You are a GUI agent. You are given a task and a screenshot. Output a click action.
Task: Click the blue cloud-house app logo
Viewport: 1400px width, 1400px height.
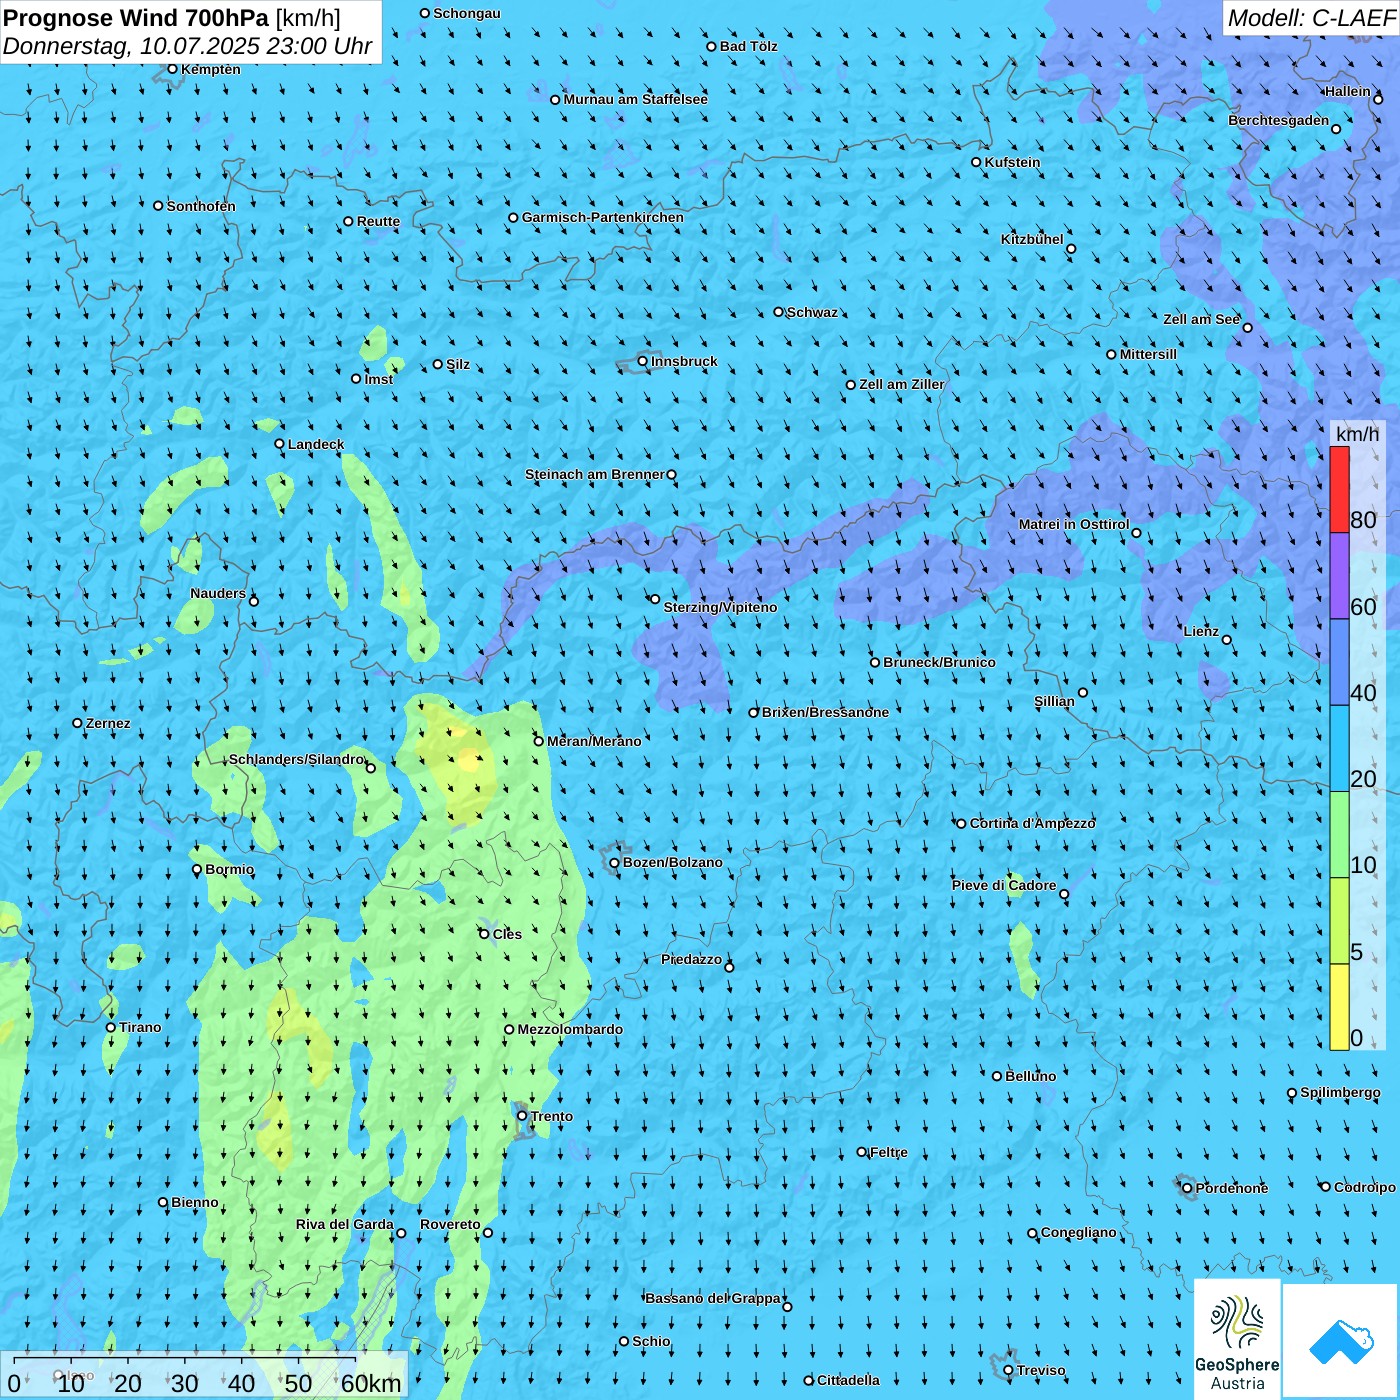pyautogui.click(x=1341, y=1341)
